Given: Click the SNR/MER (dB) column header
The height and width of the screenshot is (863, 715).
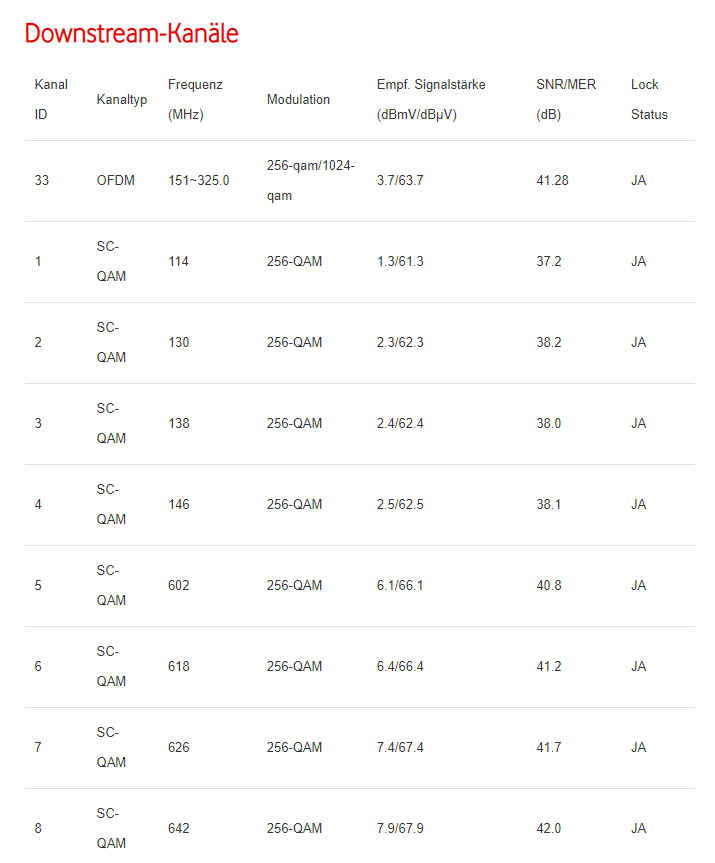Looking at the screenshot, I should 566,99.
